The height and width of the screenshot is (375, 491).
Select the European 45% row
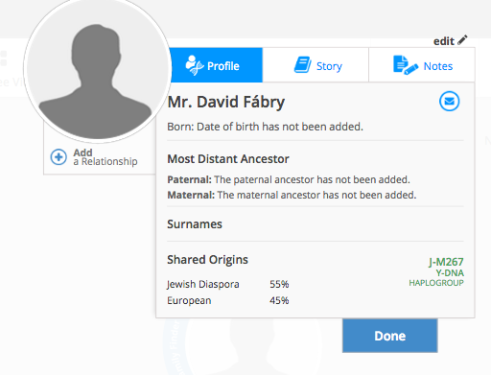(228, 300)
